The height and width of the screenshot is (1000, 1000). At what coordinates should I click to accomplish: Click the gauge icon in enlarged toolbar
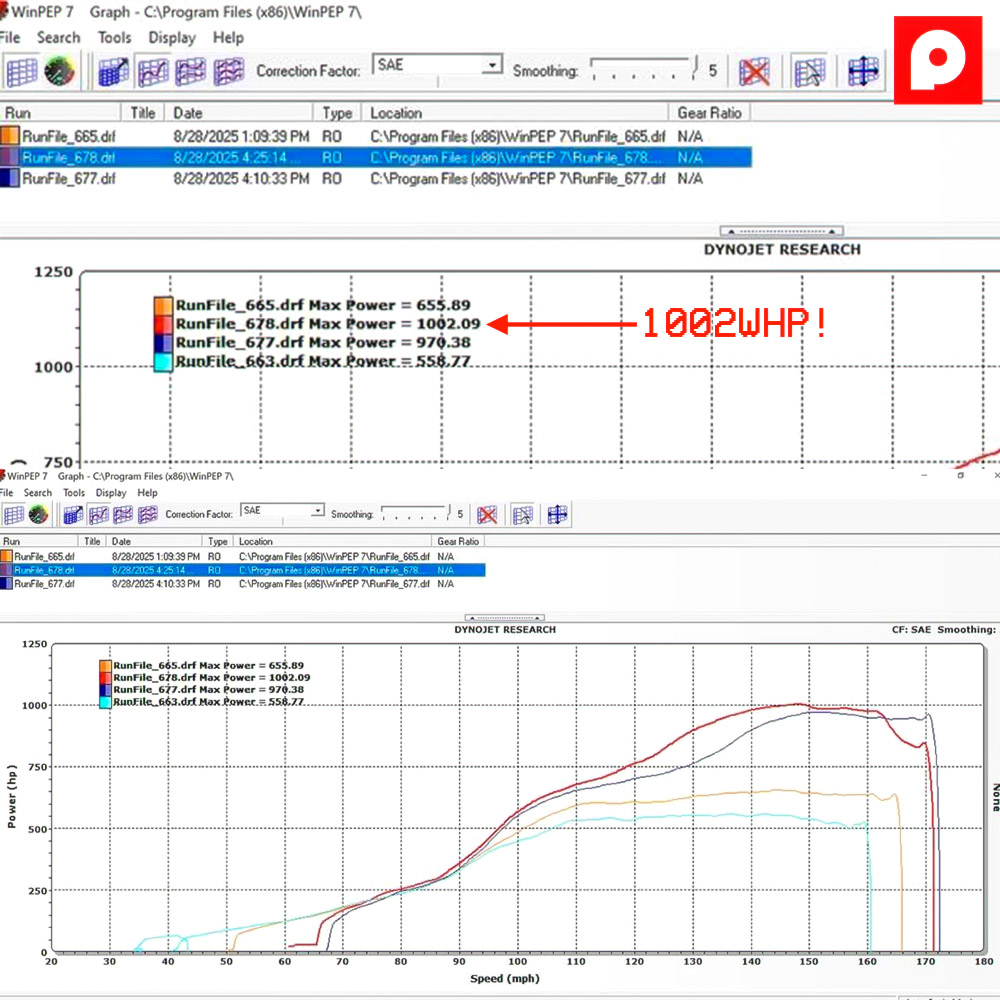click(x=60, y=71)
